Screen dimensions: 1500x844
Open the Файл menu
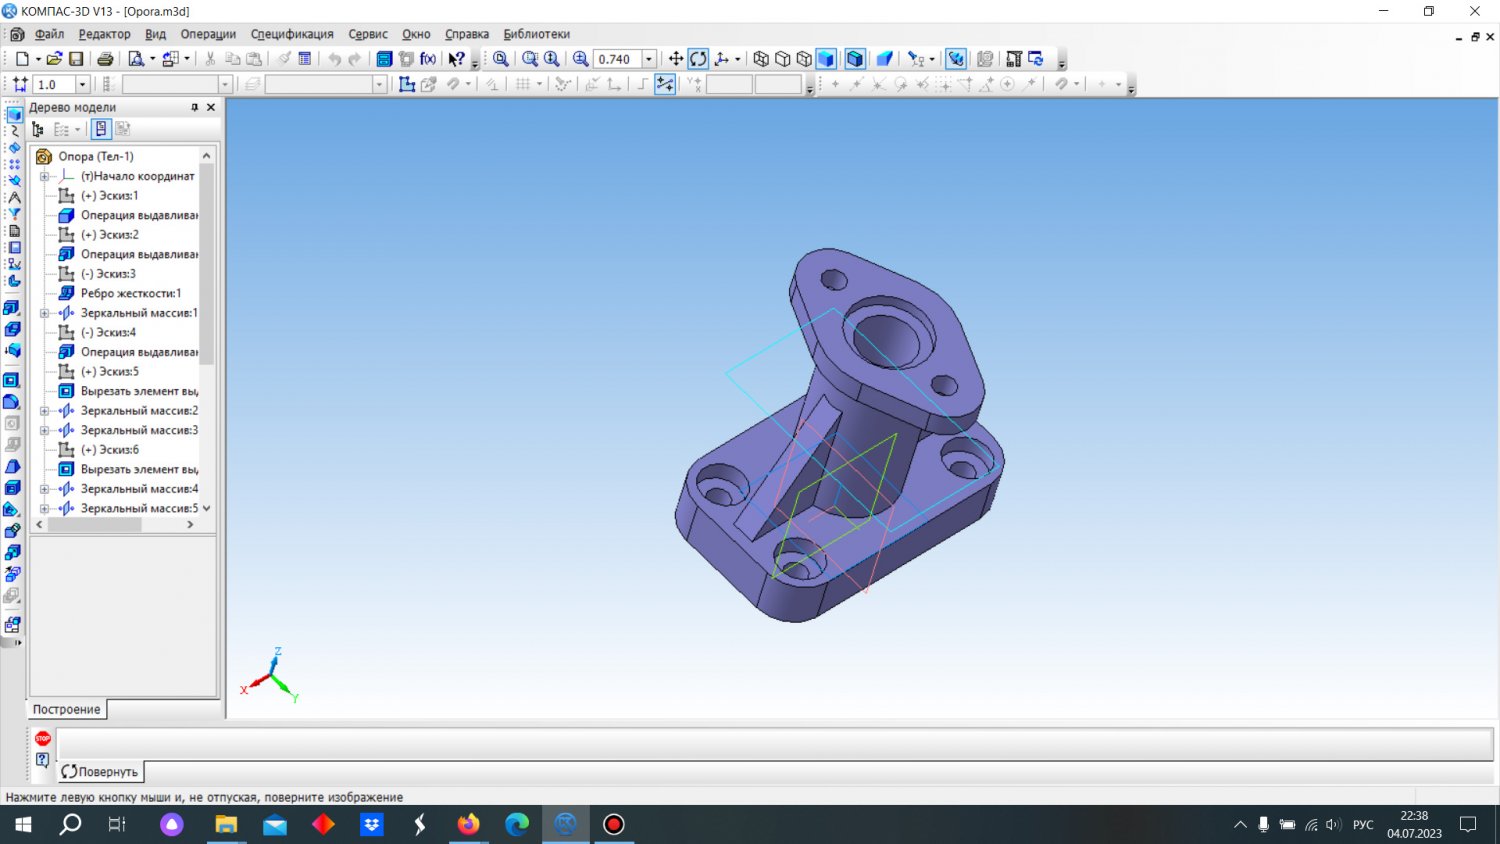tap(49, 34)
